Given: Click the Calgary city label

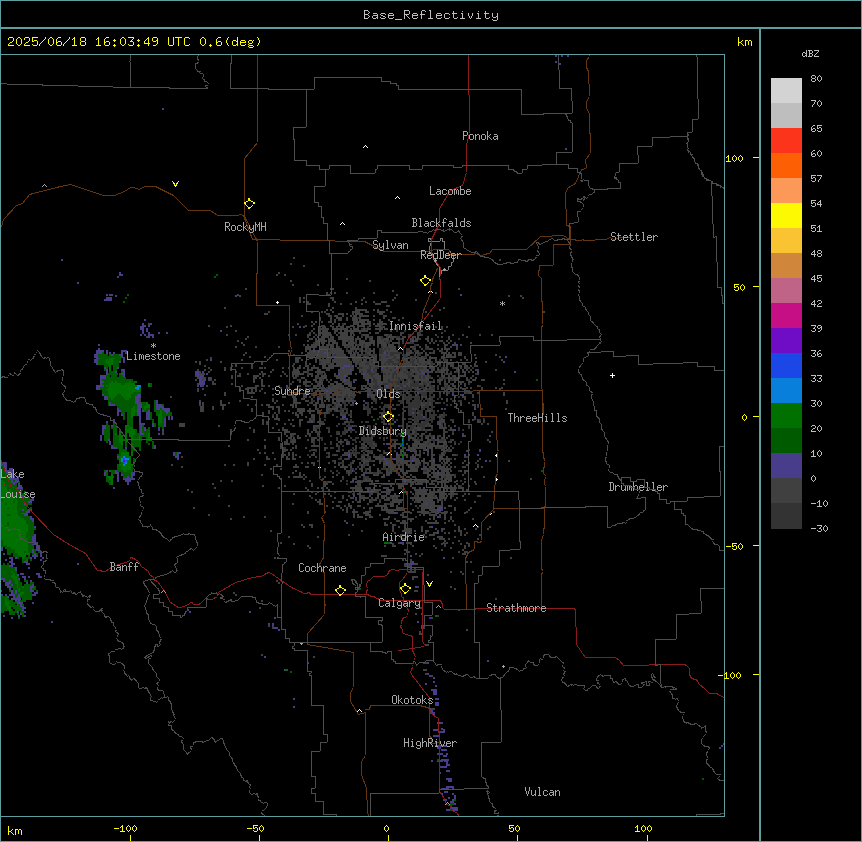Looking at the screenshot, I should coord(399,603).
